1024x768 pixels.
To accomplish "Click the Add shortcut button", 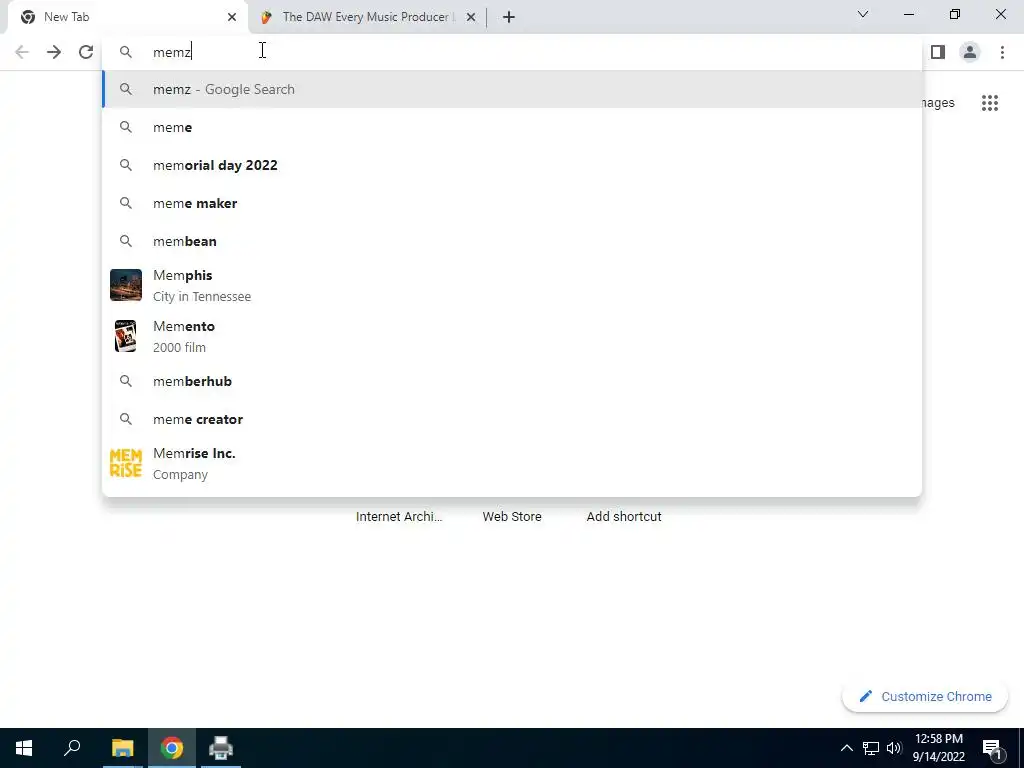I will pyautogui.click(x=624, y=517).
